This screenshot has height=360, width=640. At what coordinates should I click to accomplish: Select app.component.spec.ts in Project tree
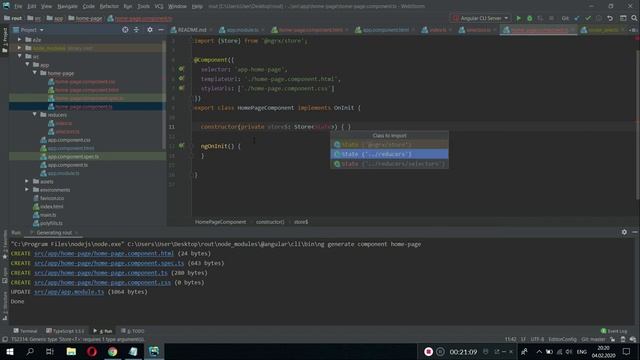[x=73, y=156]
